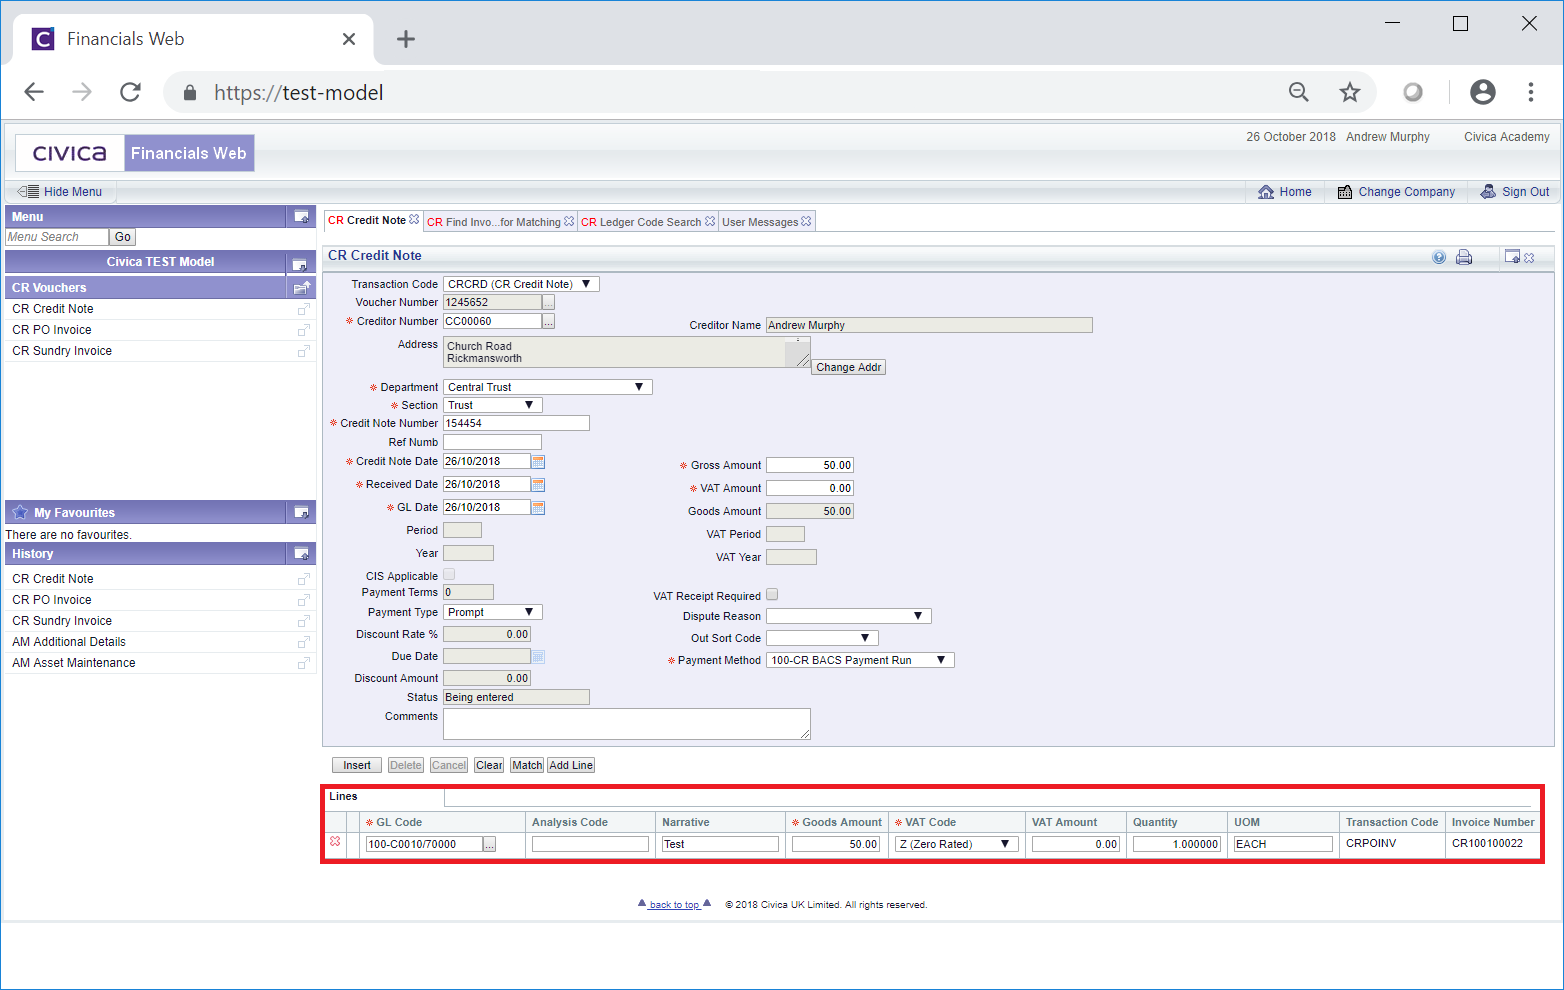Open the Department dropdown showing Central Trust
Screen dimensions: 1564x990
click(x=548, y=387)
